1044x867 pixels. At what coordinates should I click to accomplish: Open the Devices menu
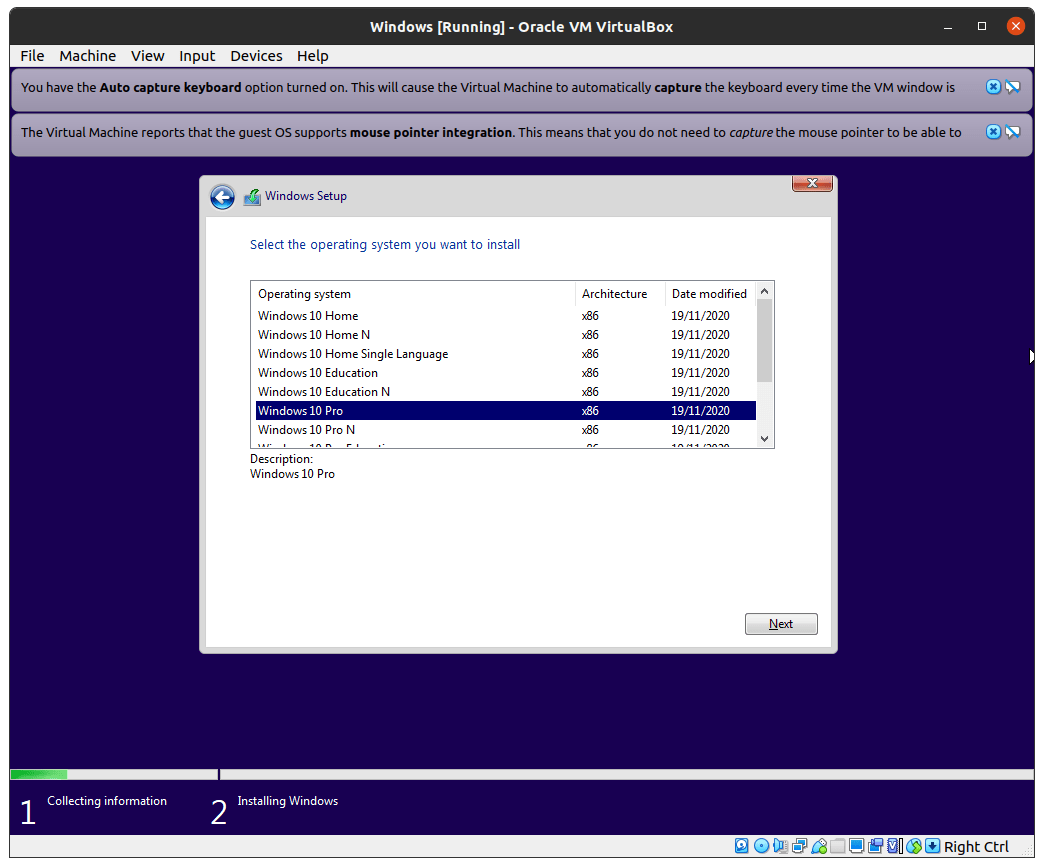pos(256,56)
